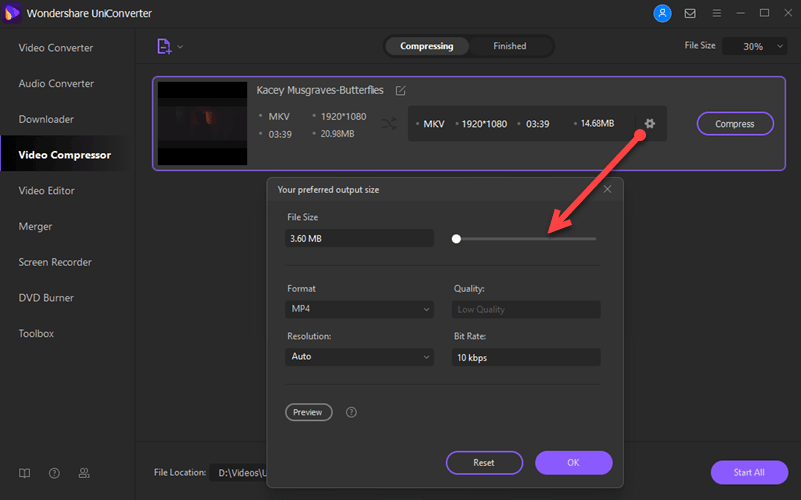The width and height of the screenshot is (801, 500).
Task: Open the hamburger menu in title bar
Action: coord(717,13)
